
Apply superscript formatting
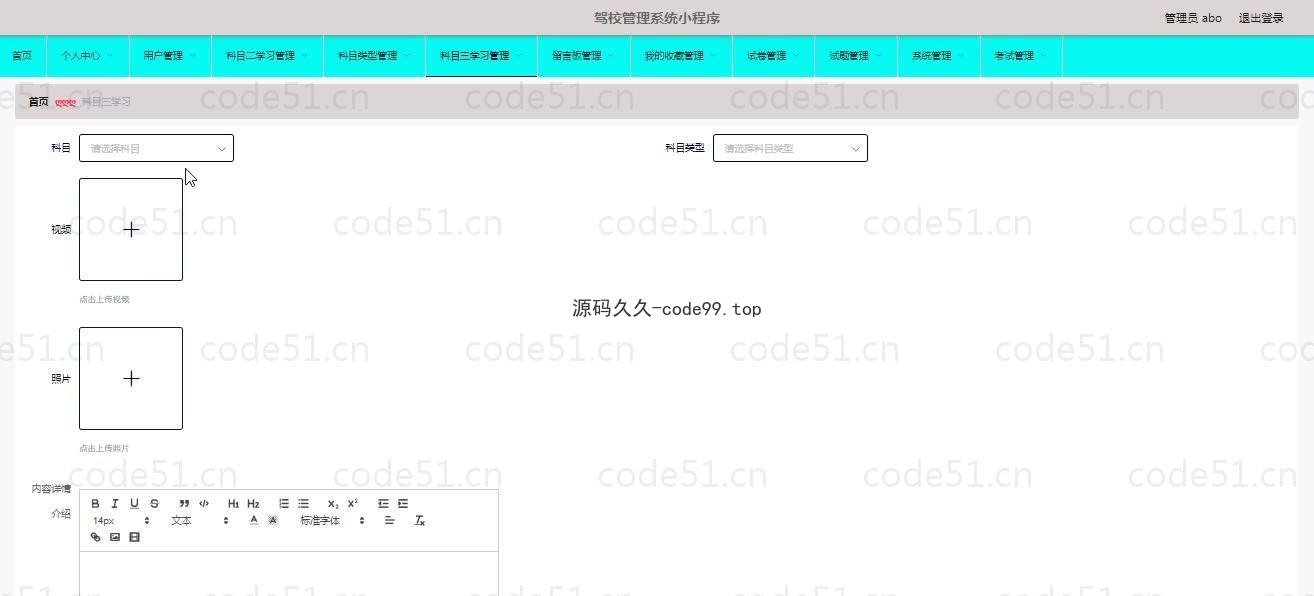(353, 503)
